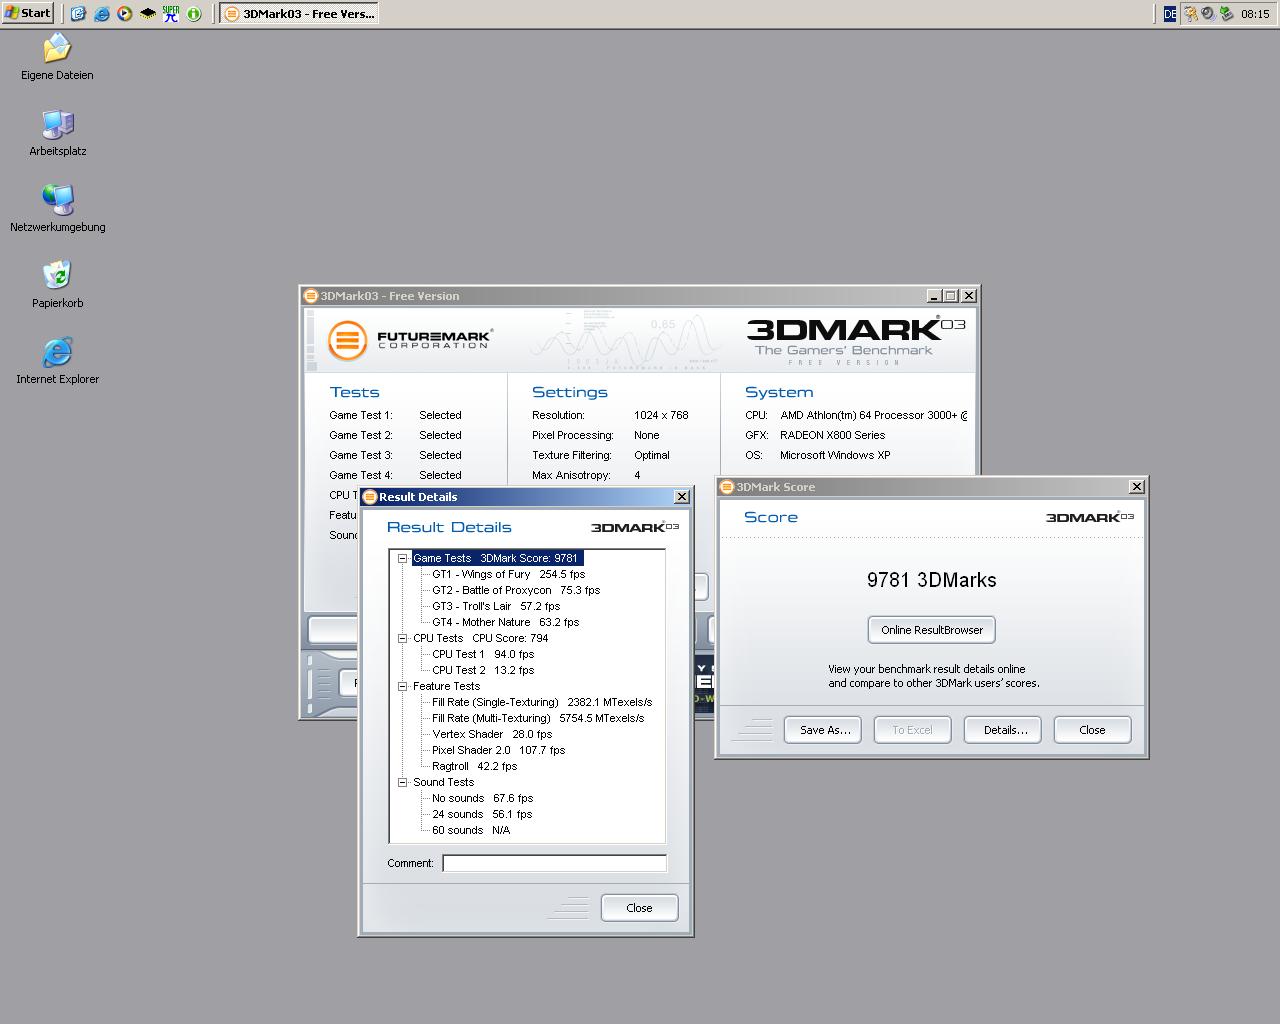Select the GT3 - Troll's Lair row

pyautogui.click(x=496, y=606)
